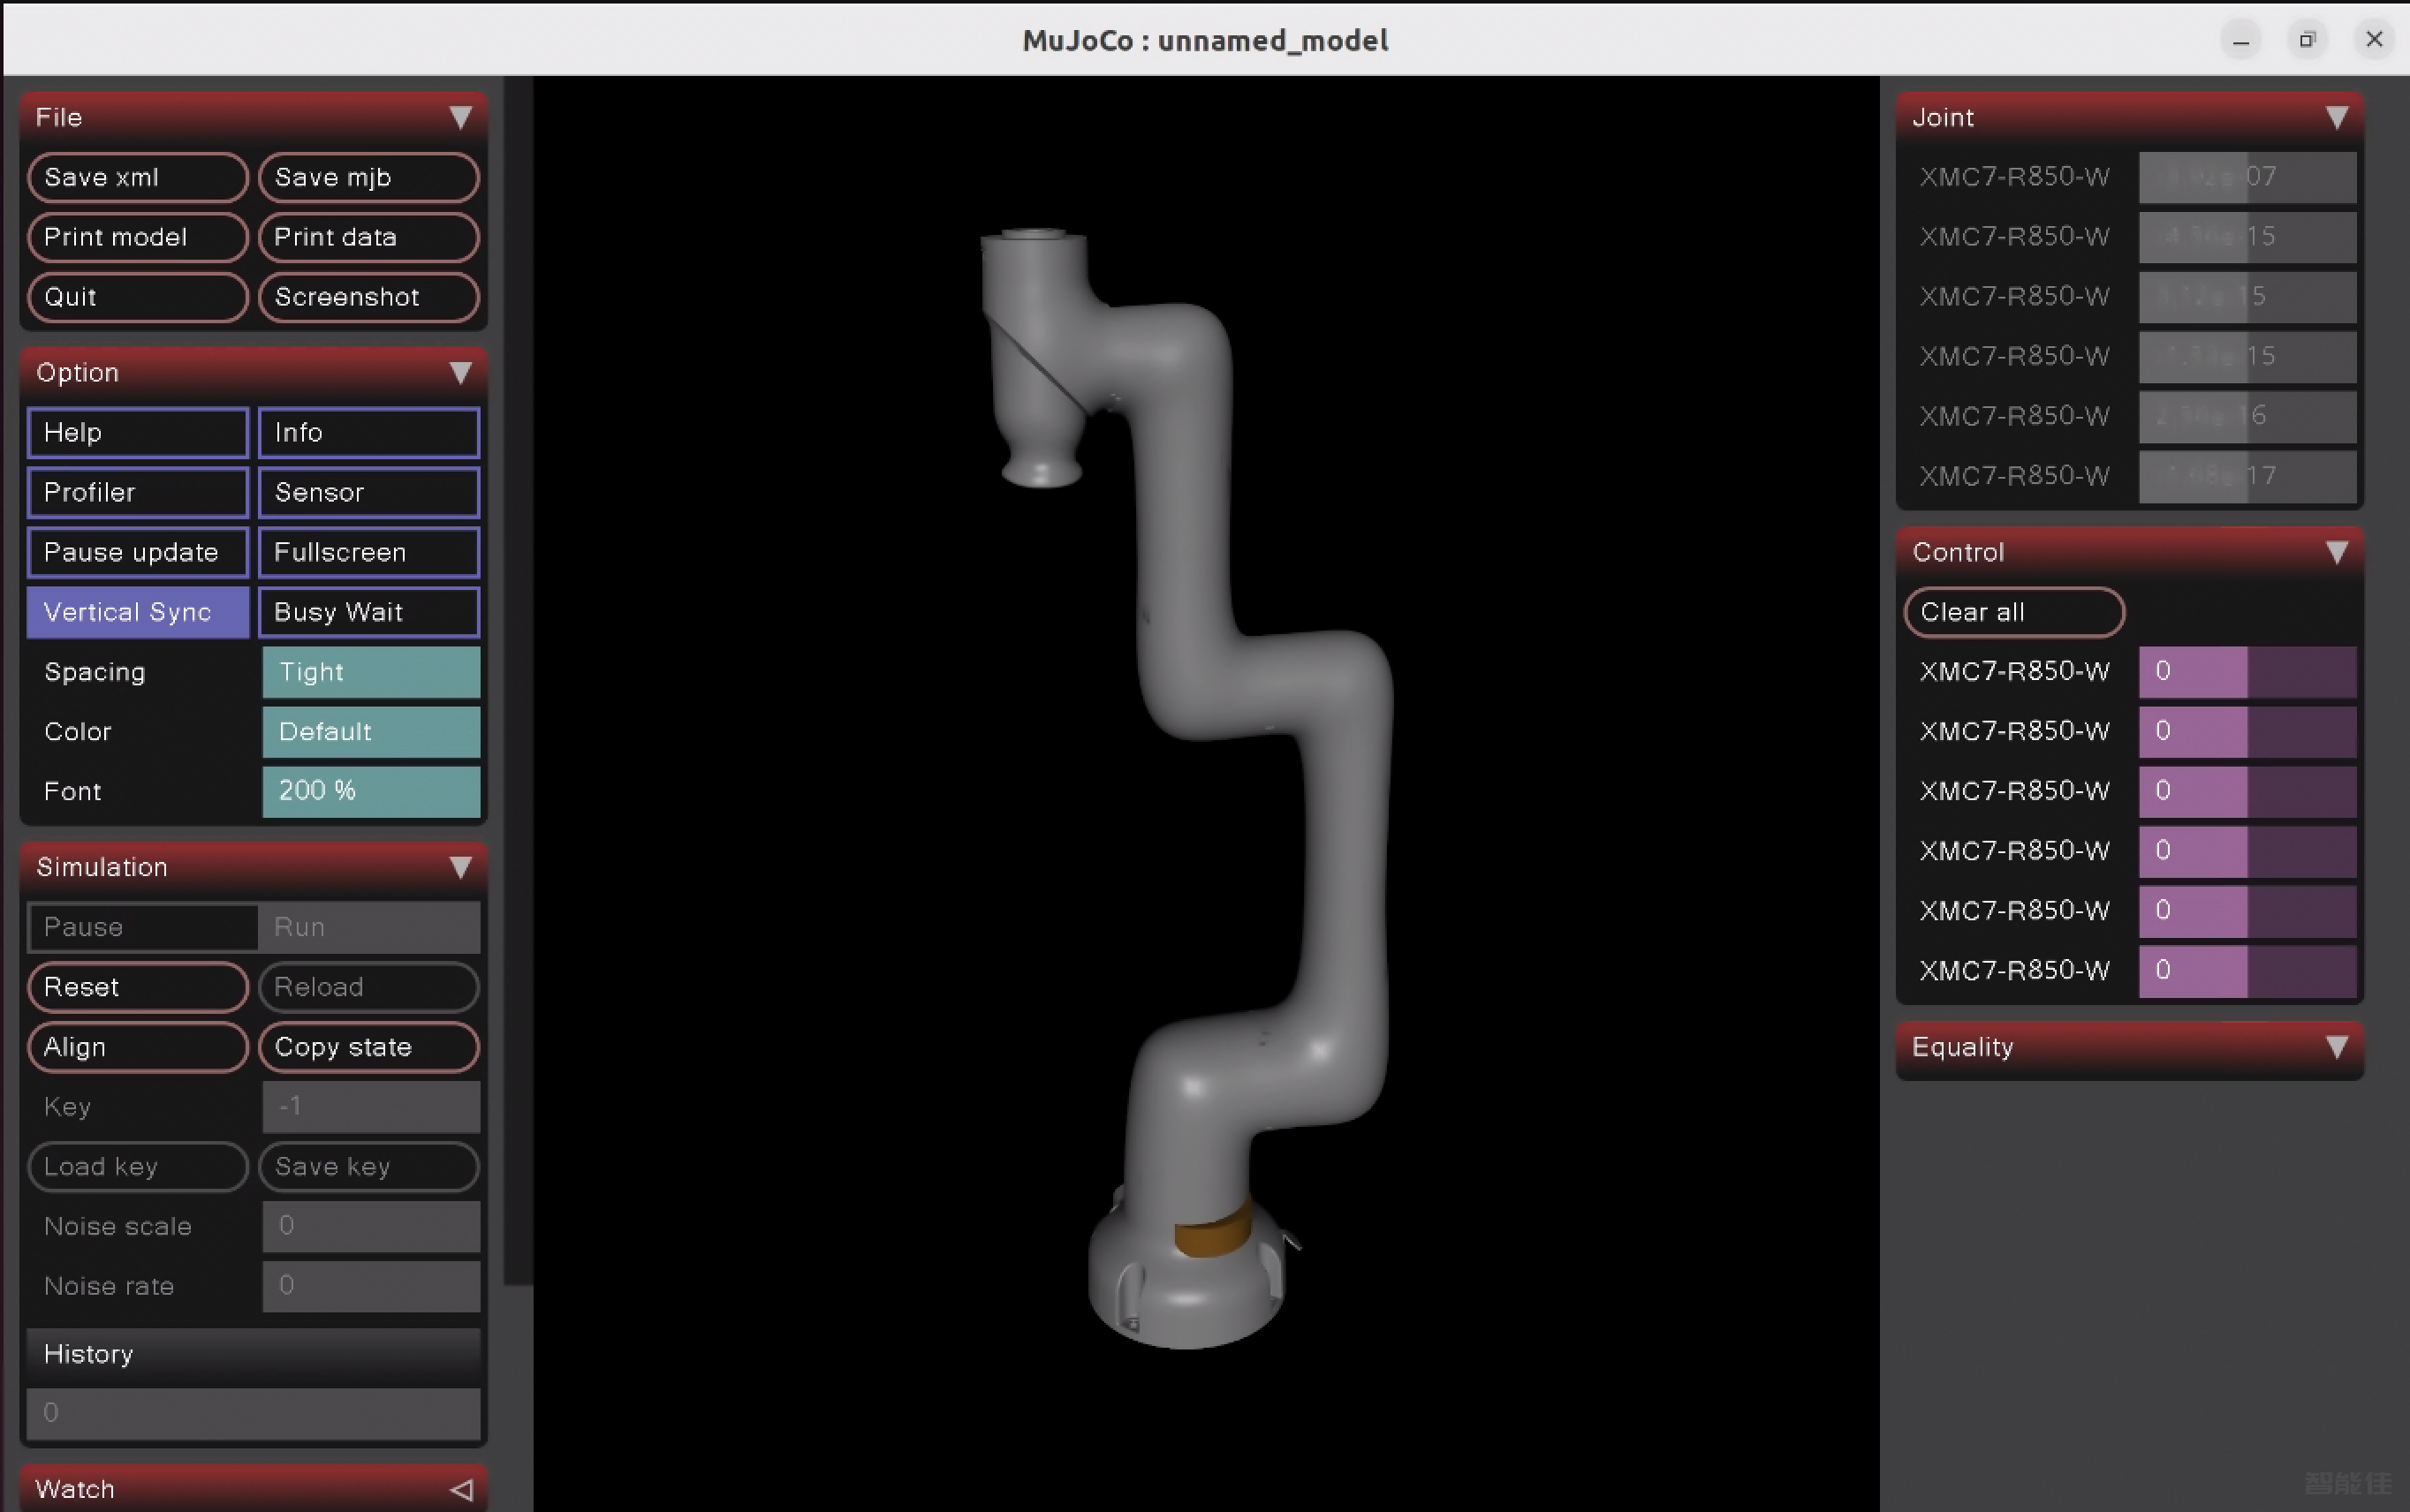Toggle the Profiler option
Screen dimensions: 2410x1512
138,493
